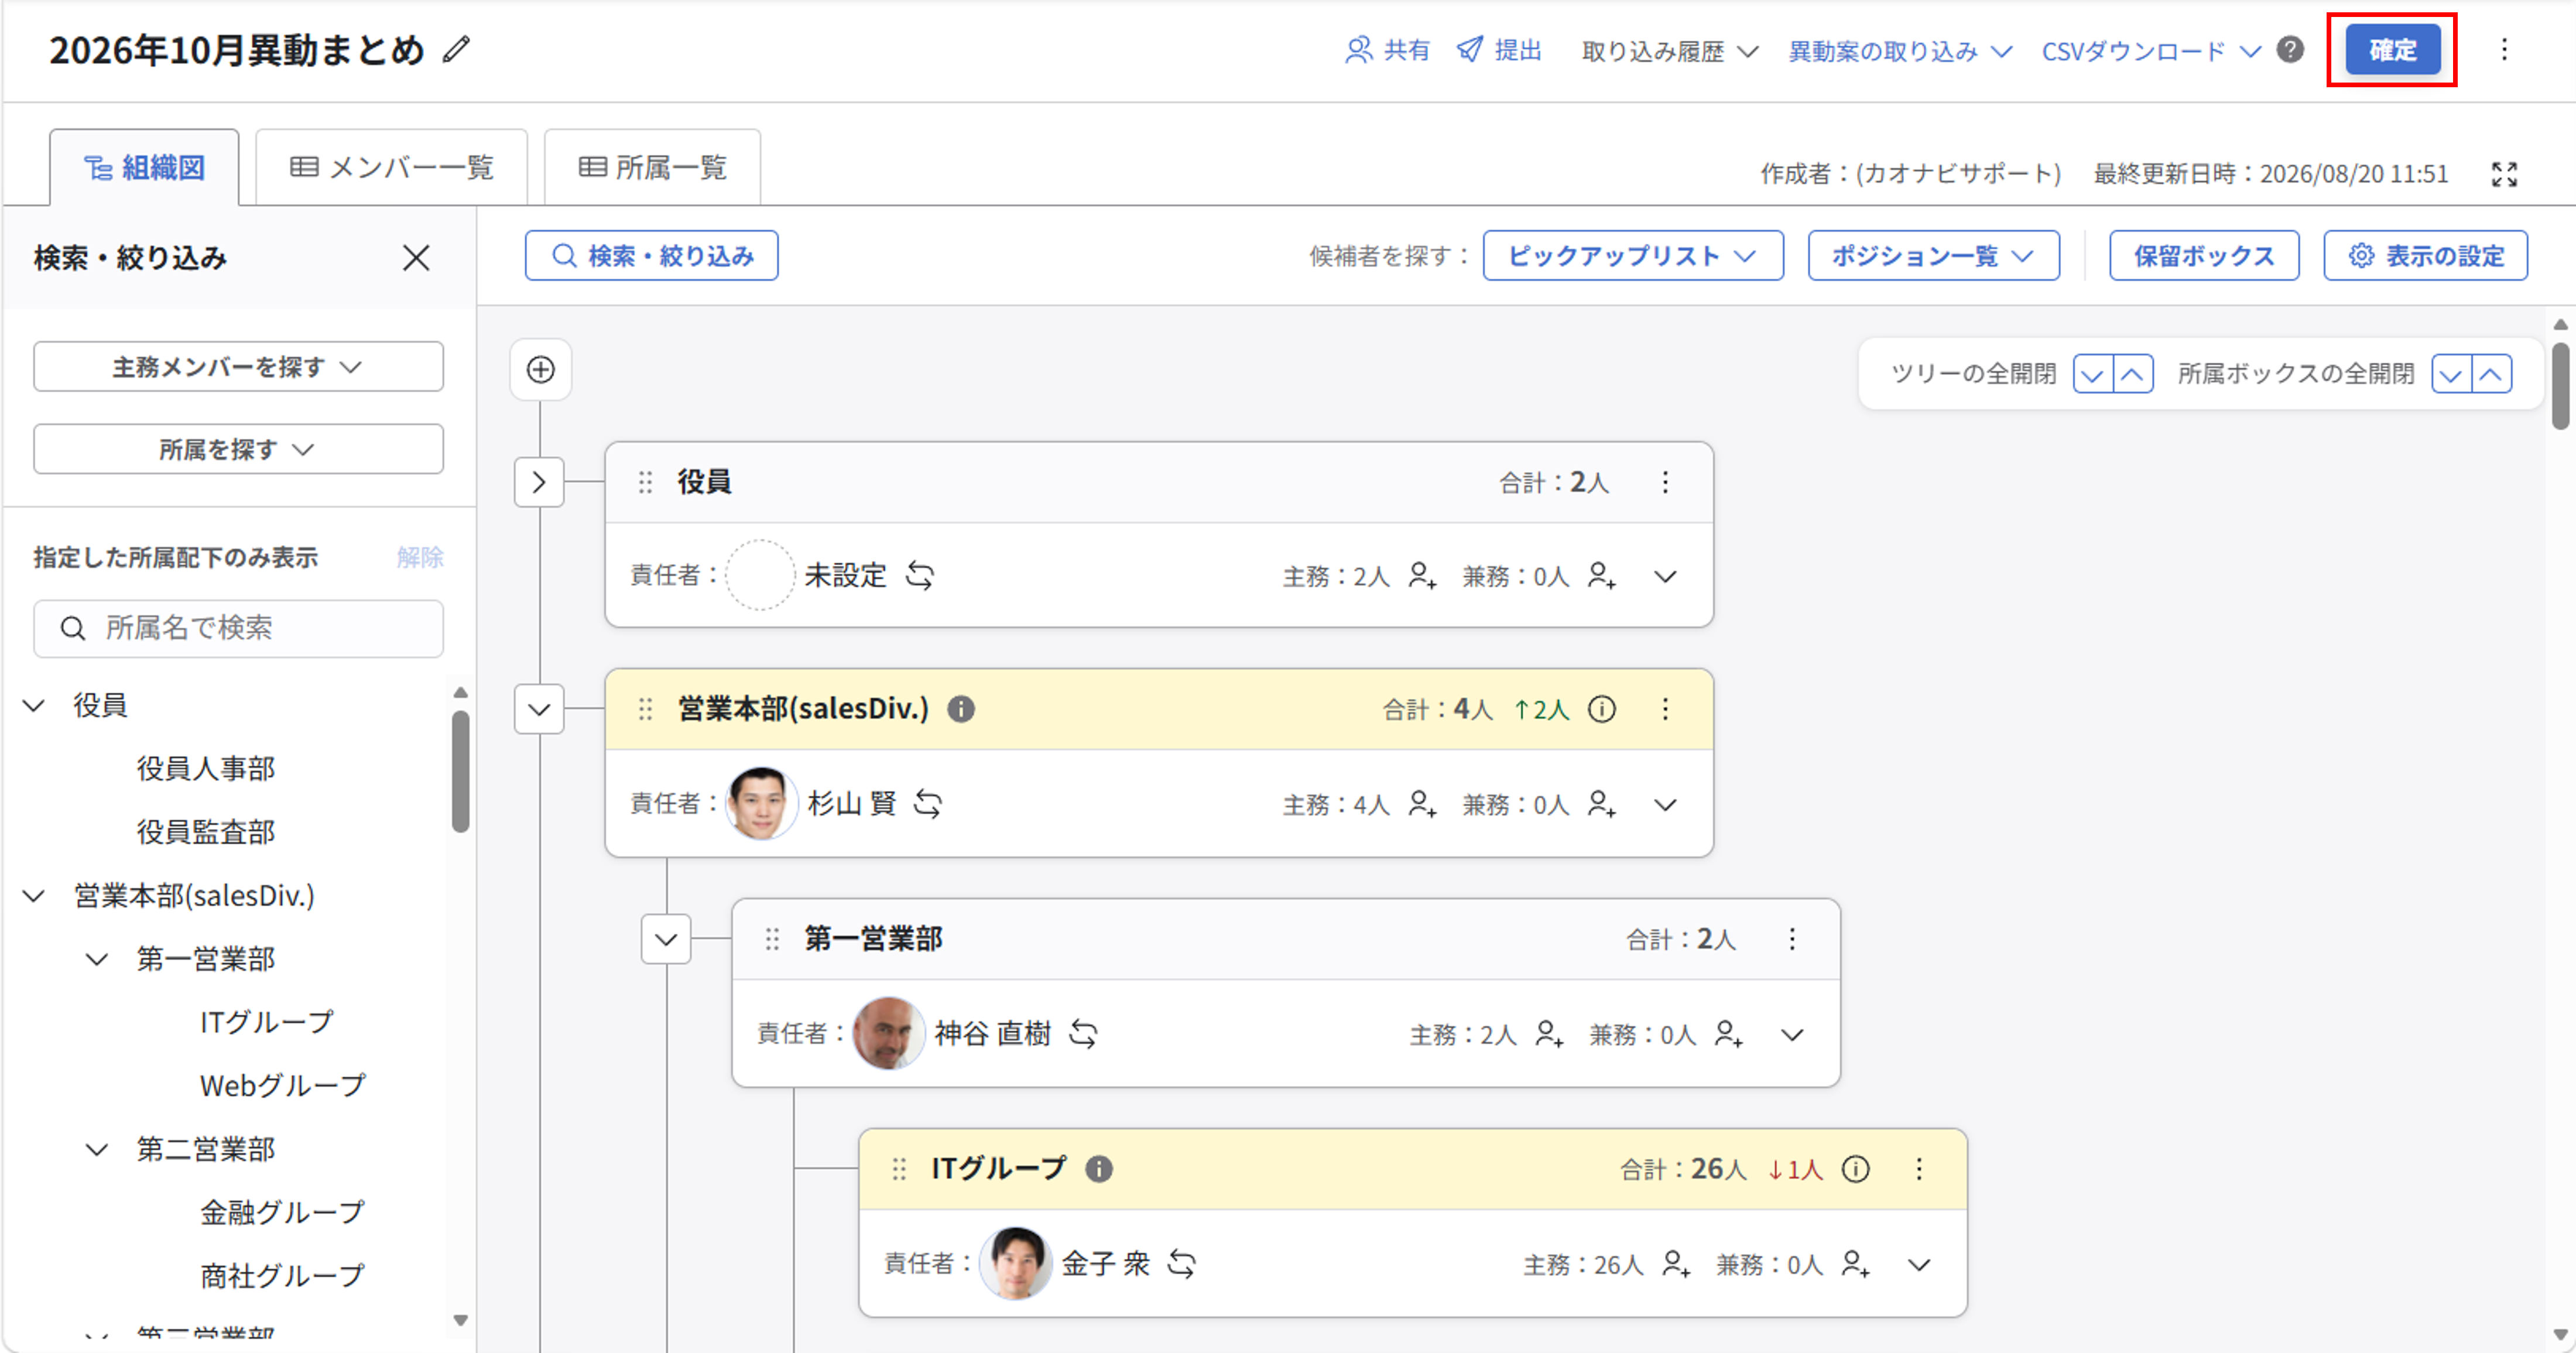View the ITグループ headcount decrease info icon
This screenshot has height=1353, width=2576.
(1856, 1169)
